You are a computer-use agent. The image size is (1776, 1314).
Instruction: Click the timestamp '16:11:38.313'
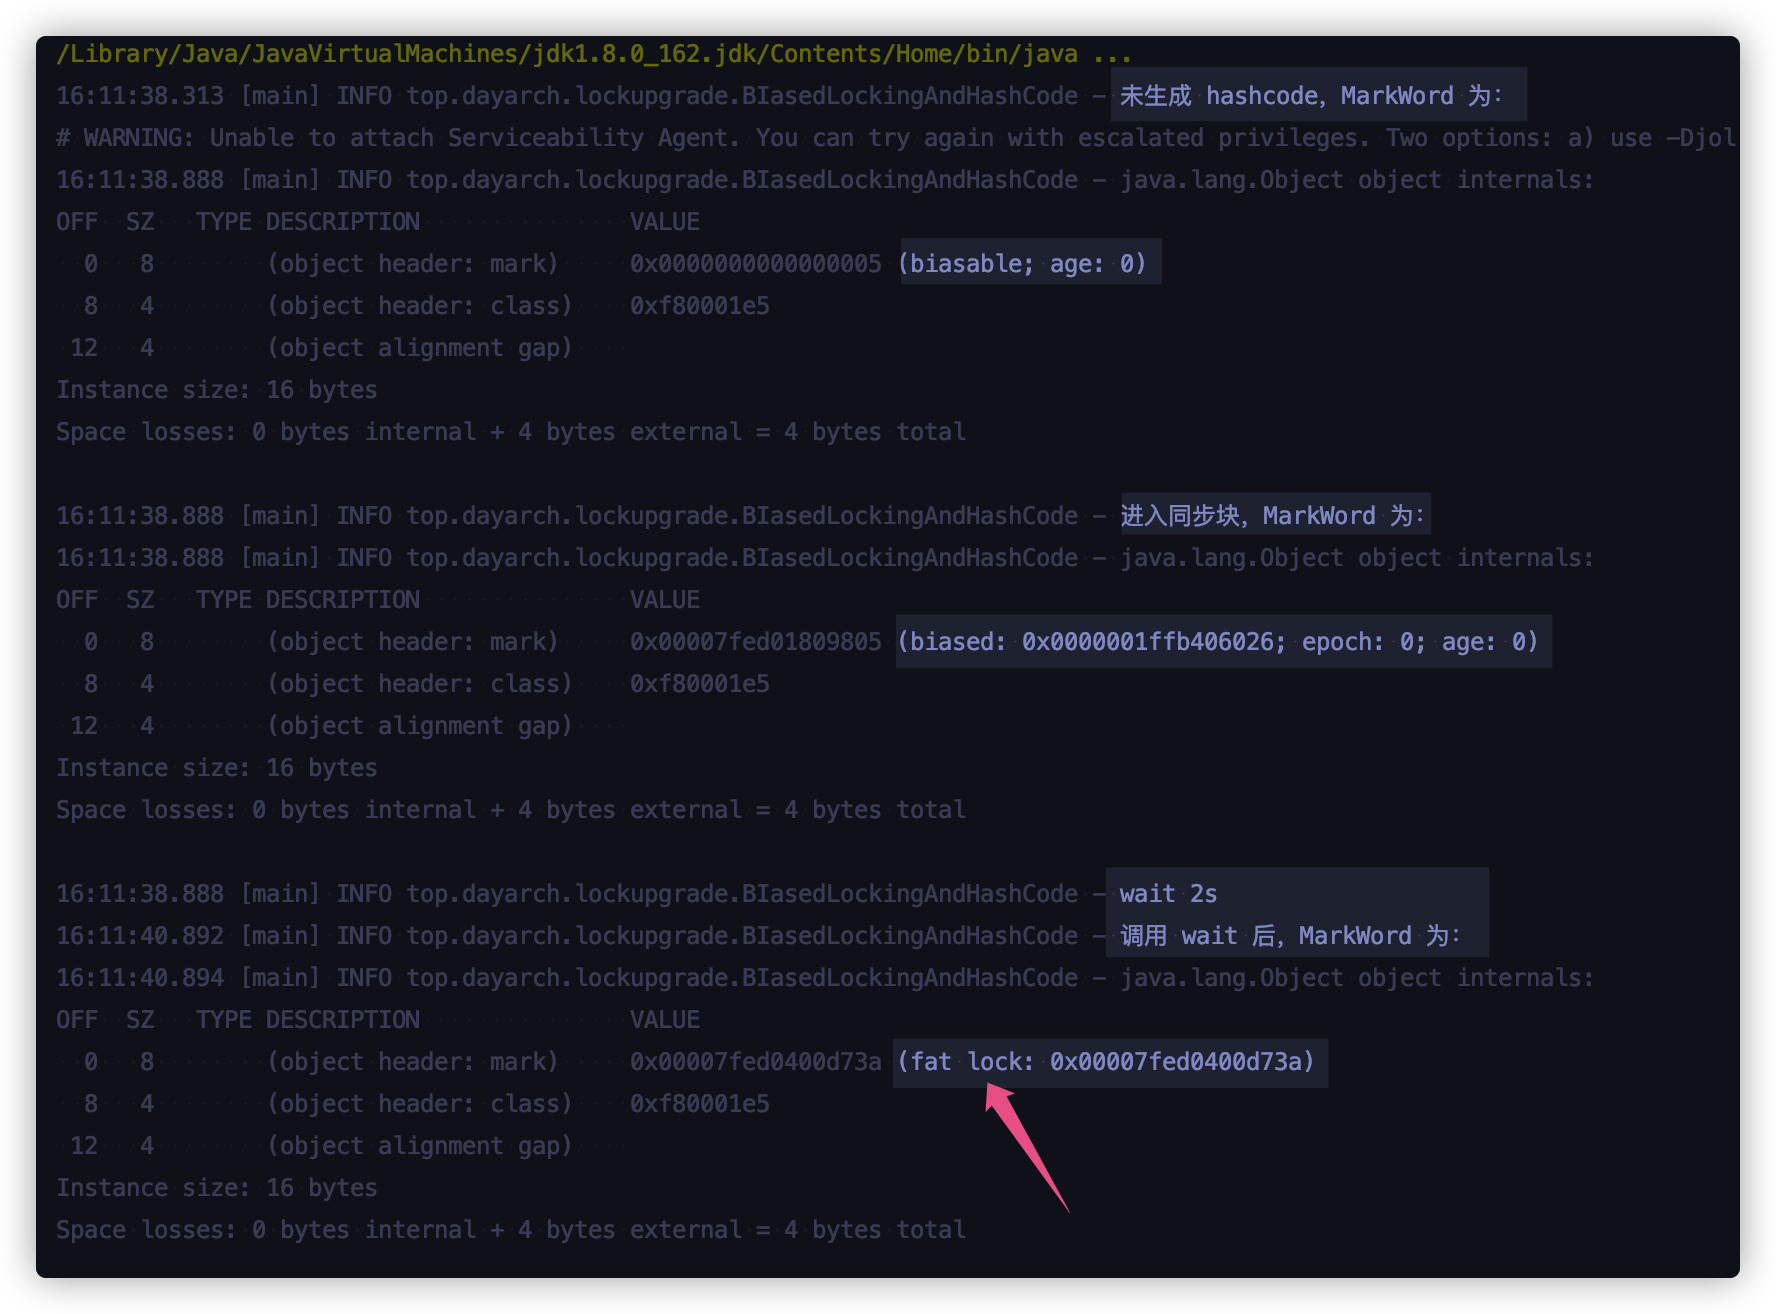140,96
